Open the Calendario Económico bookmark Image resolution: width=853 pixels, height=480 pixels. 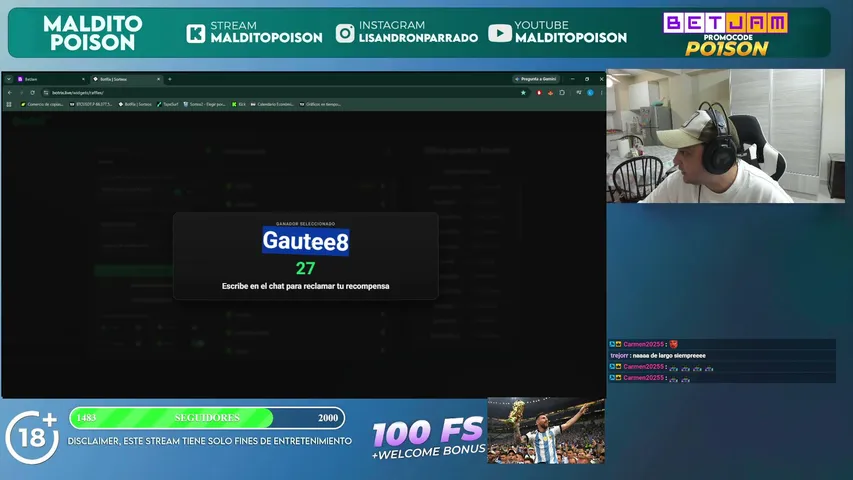click(272, 104)
